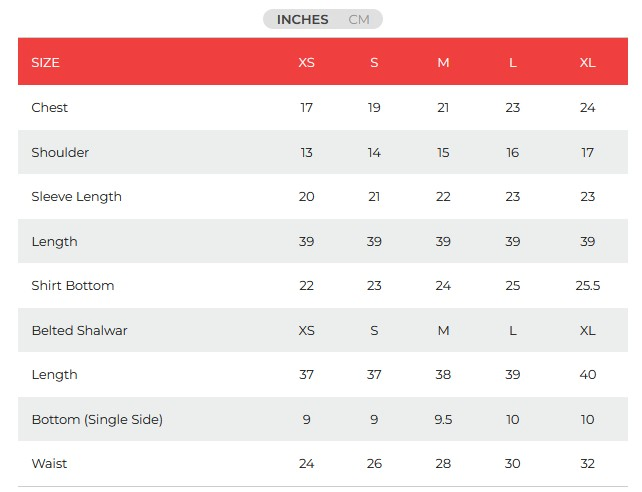The image size is (642, 492).
Task: Select XL in the red header row
Action: coord(587,62)
